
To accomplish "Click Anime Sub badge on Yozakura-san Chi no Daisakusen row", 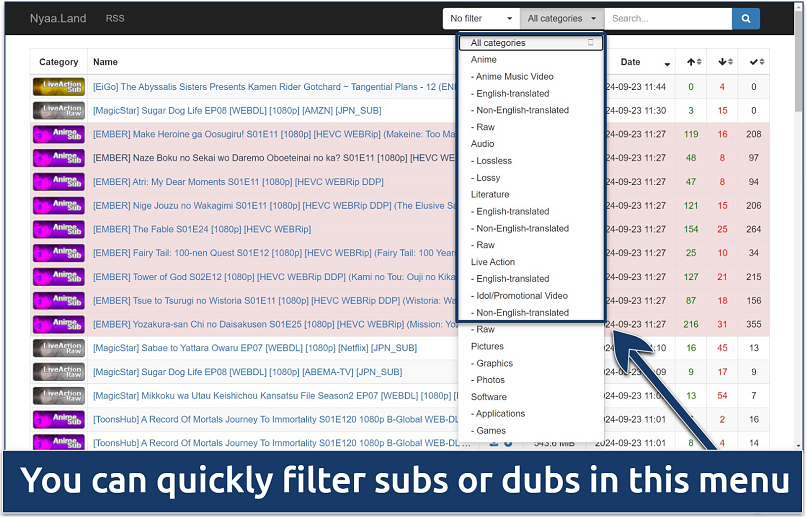I will (x=59, y=324).
